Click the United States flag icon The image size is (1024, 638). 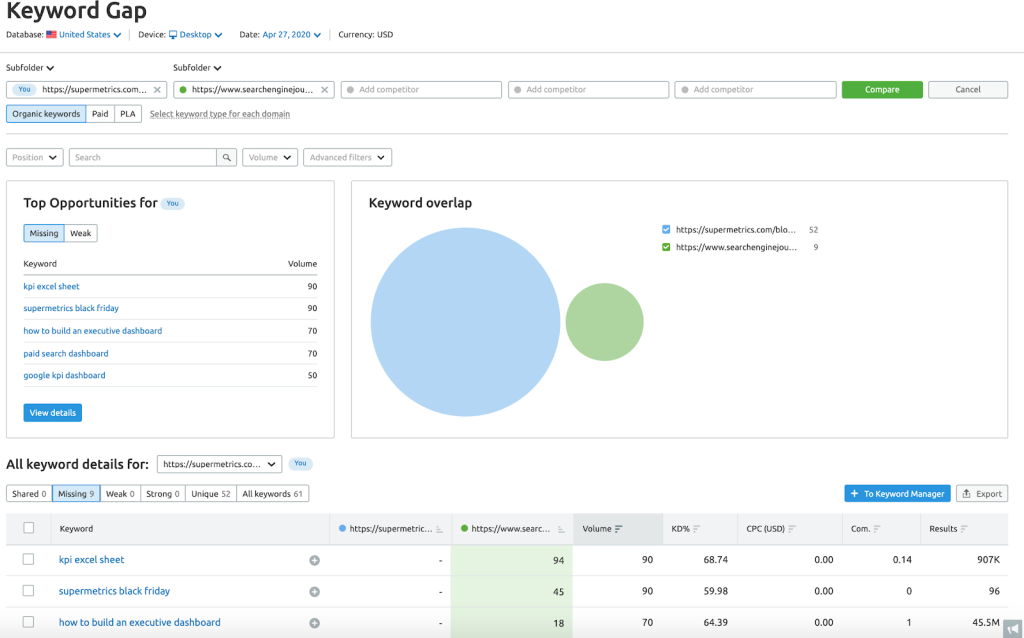[x=51, y=35]
